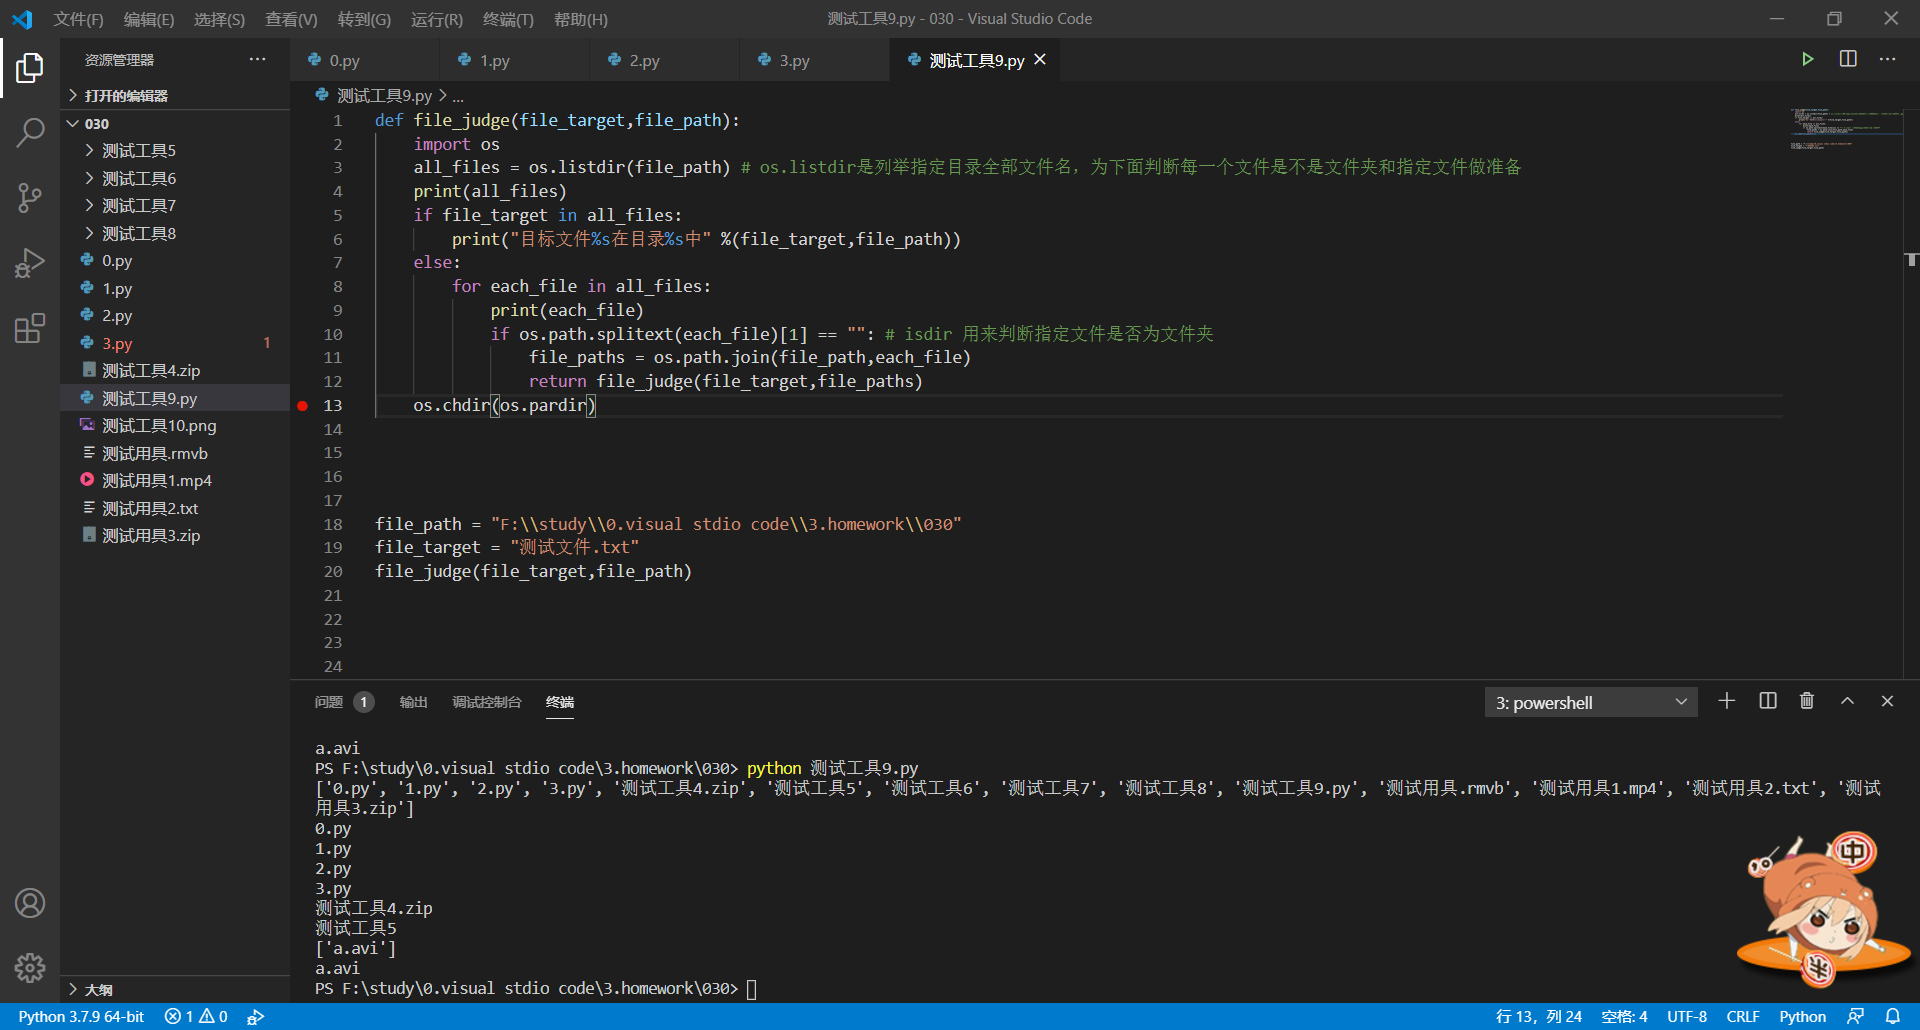The image size is (1920, 1030).
Task: Open the Extensions view
Action: point(30,328)
